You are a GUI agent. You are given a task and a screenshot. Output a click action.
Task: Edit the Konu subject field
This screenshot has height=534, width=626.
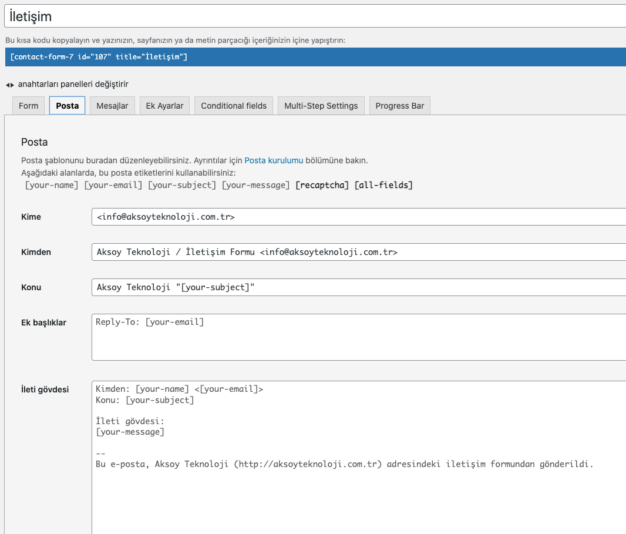(355, 287)
